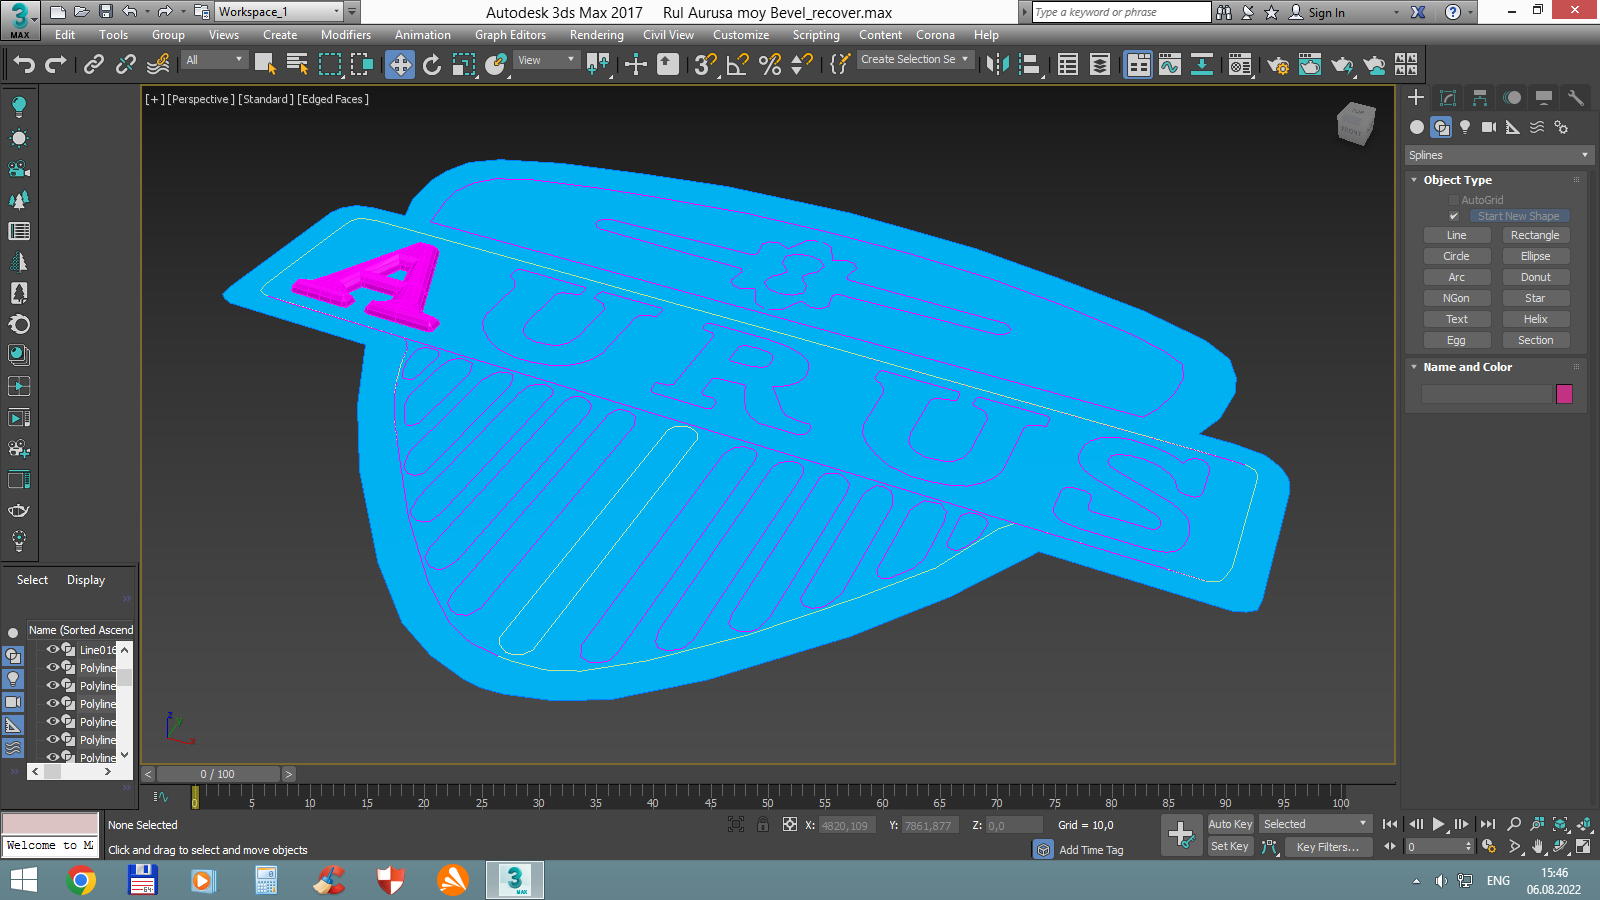This screenshot has height=900, width=1600.
Task: Toggle Display Lights filter in Scene Explorer
Action: pos(13,679)
